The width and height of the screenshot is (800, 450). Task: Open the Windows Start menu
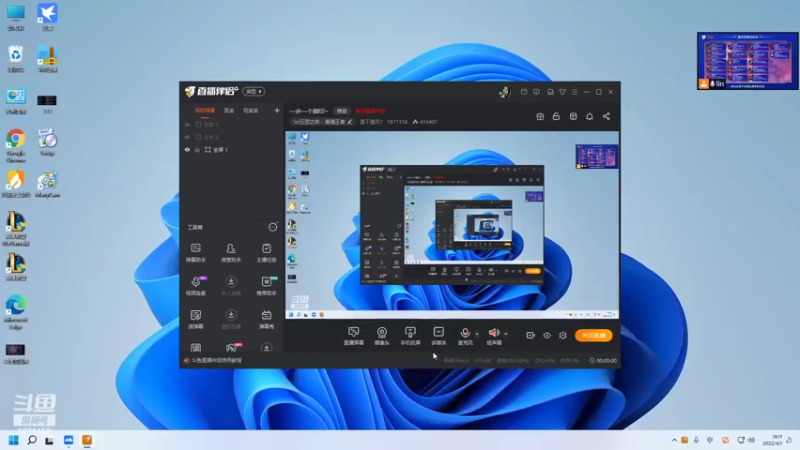[13, 440]
